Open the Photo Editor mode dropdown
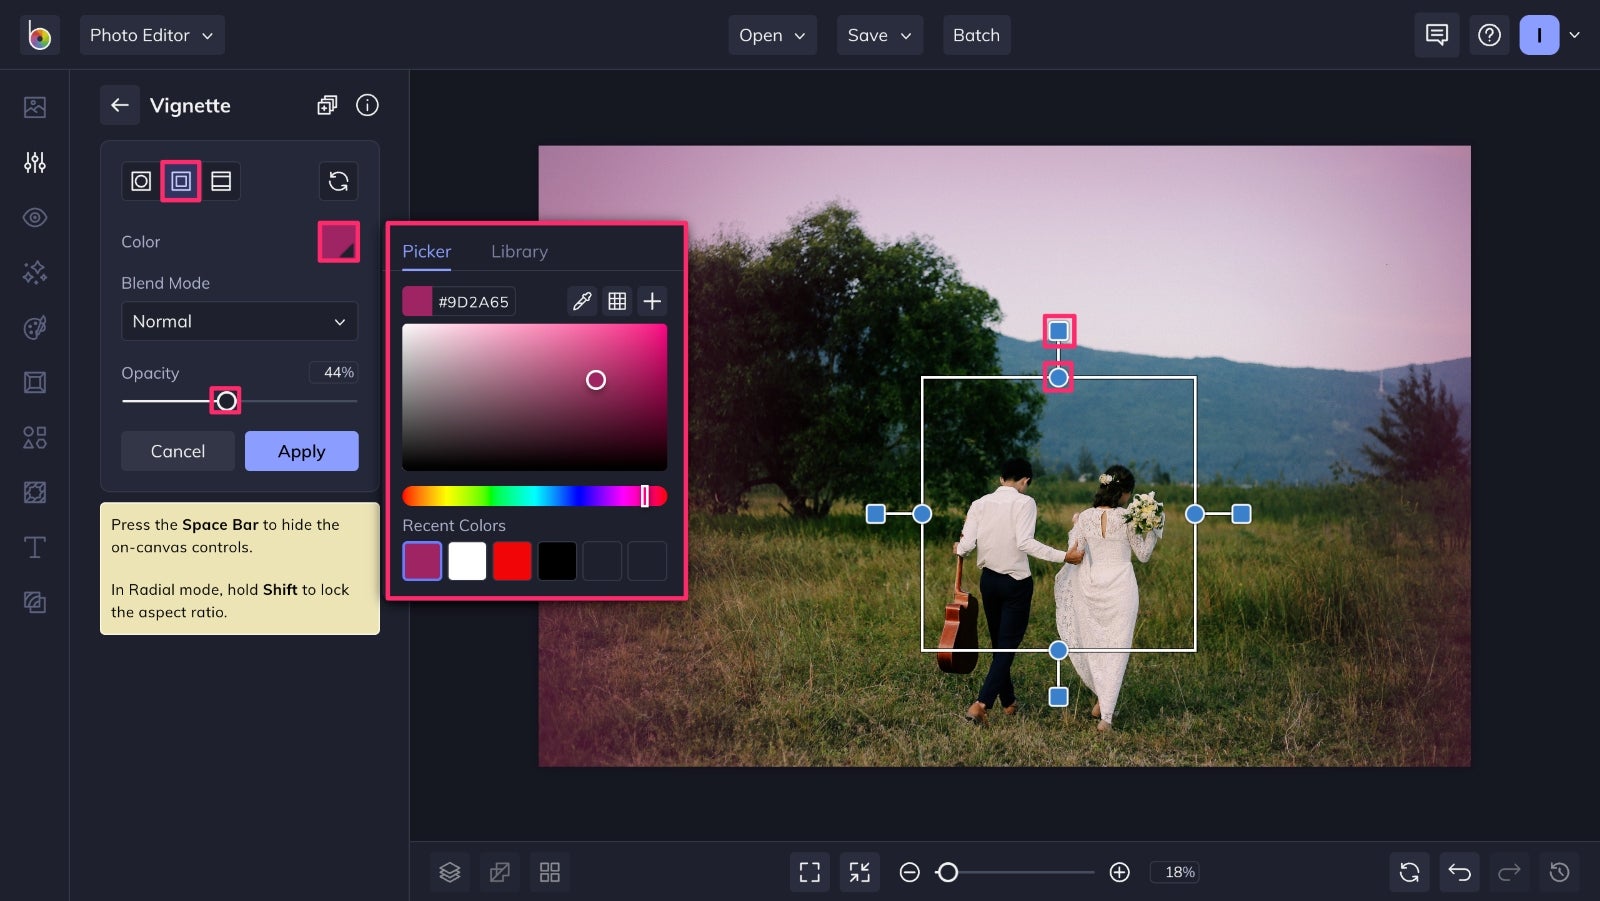This screenshot has width=1600, height=901. (152, 35)
